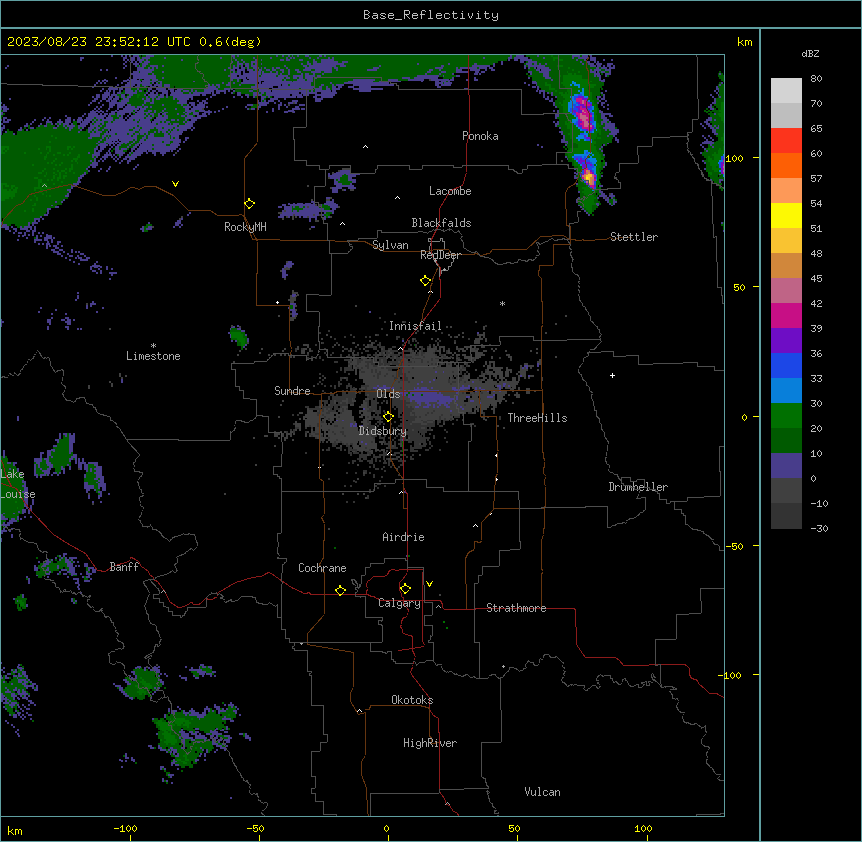Click the Limestone label

(x=153, y=356)
